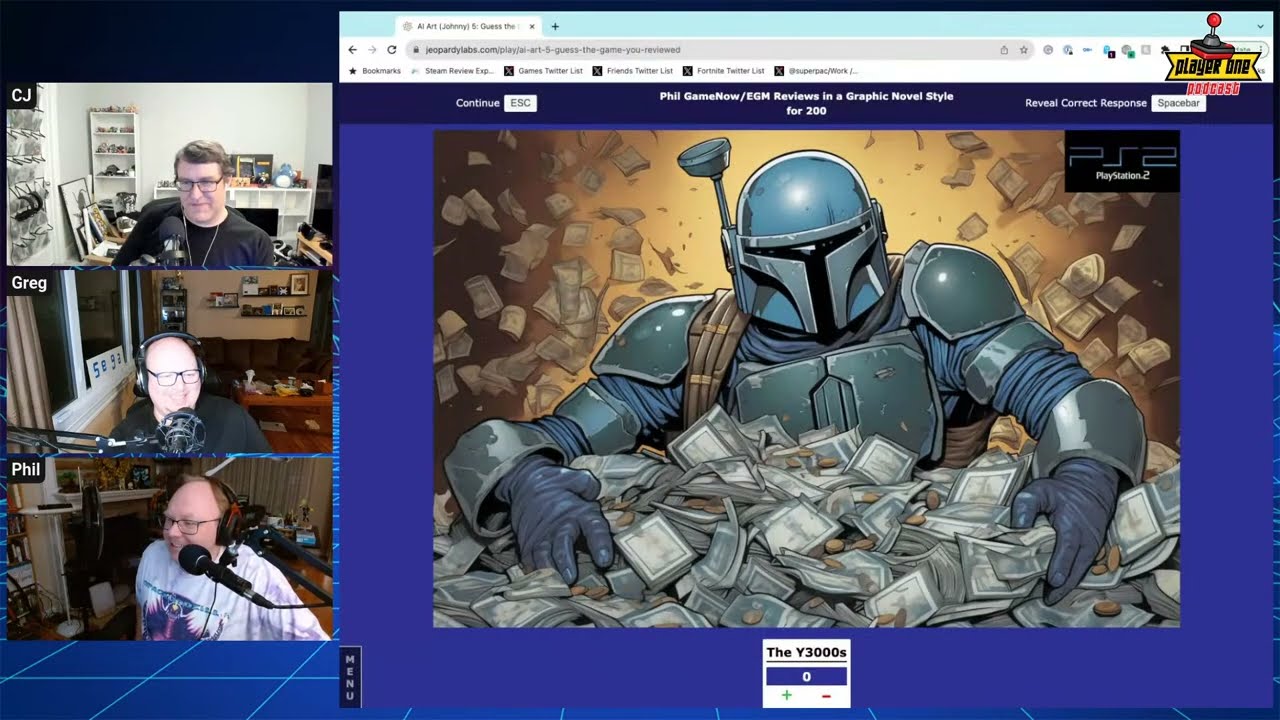Open a new browser tab

click(556, 27)
